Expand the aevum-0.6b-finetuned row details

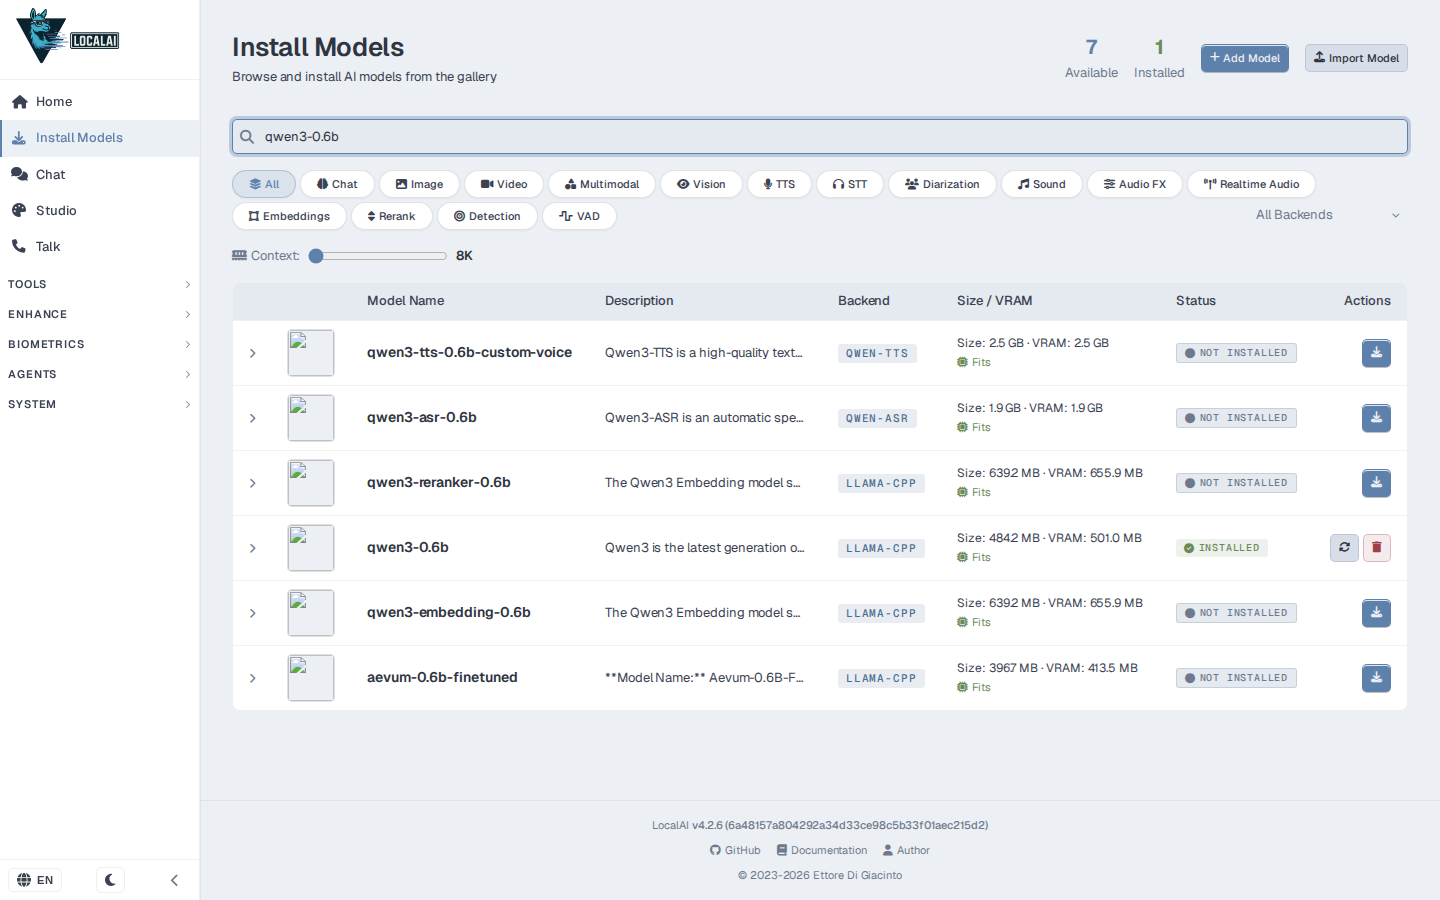pyautogui.click(x=253, y=678)
